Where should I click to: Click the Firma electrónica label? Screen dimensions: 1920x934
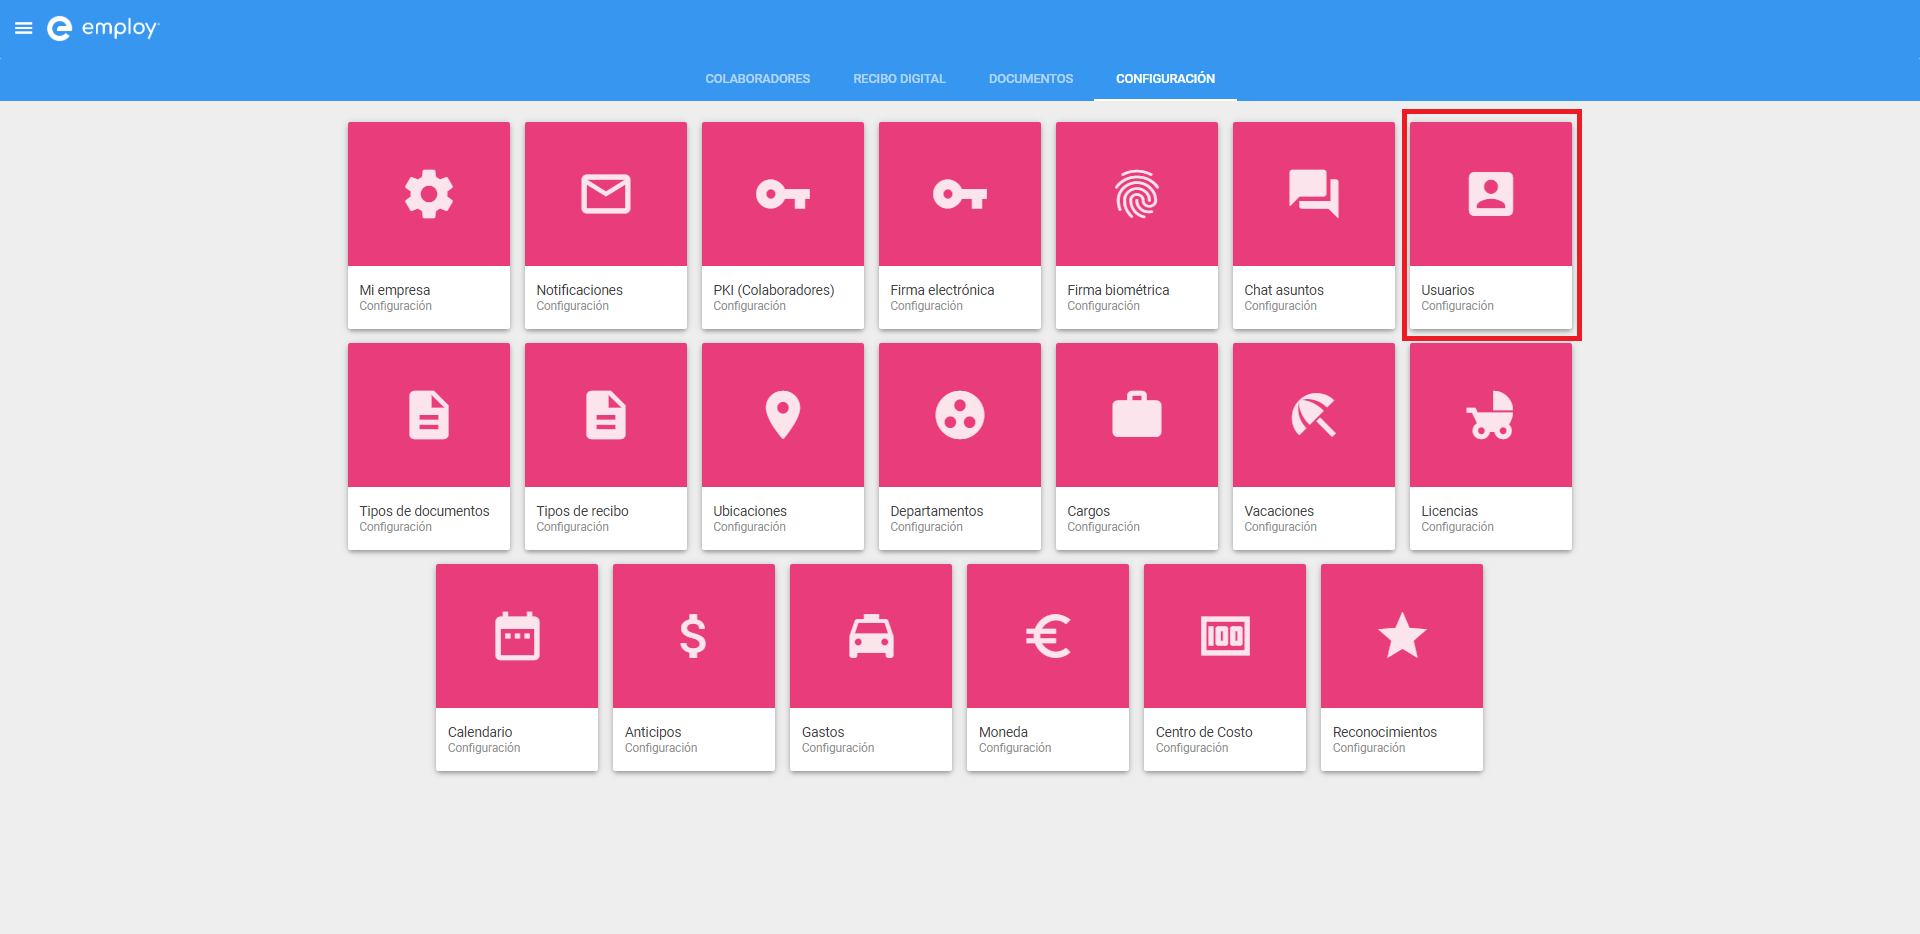(x=942, y=290)
